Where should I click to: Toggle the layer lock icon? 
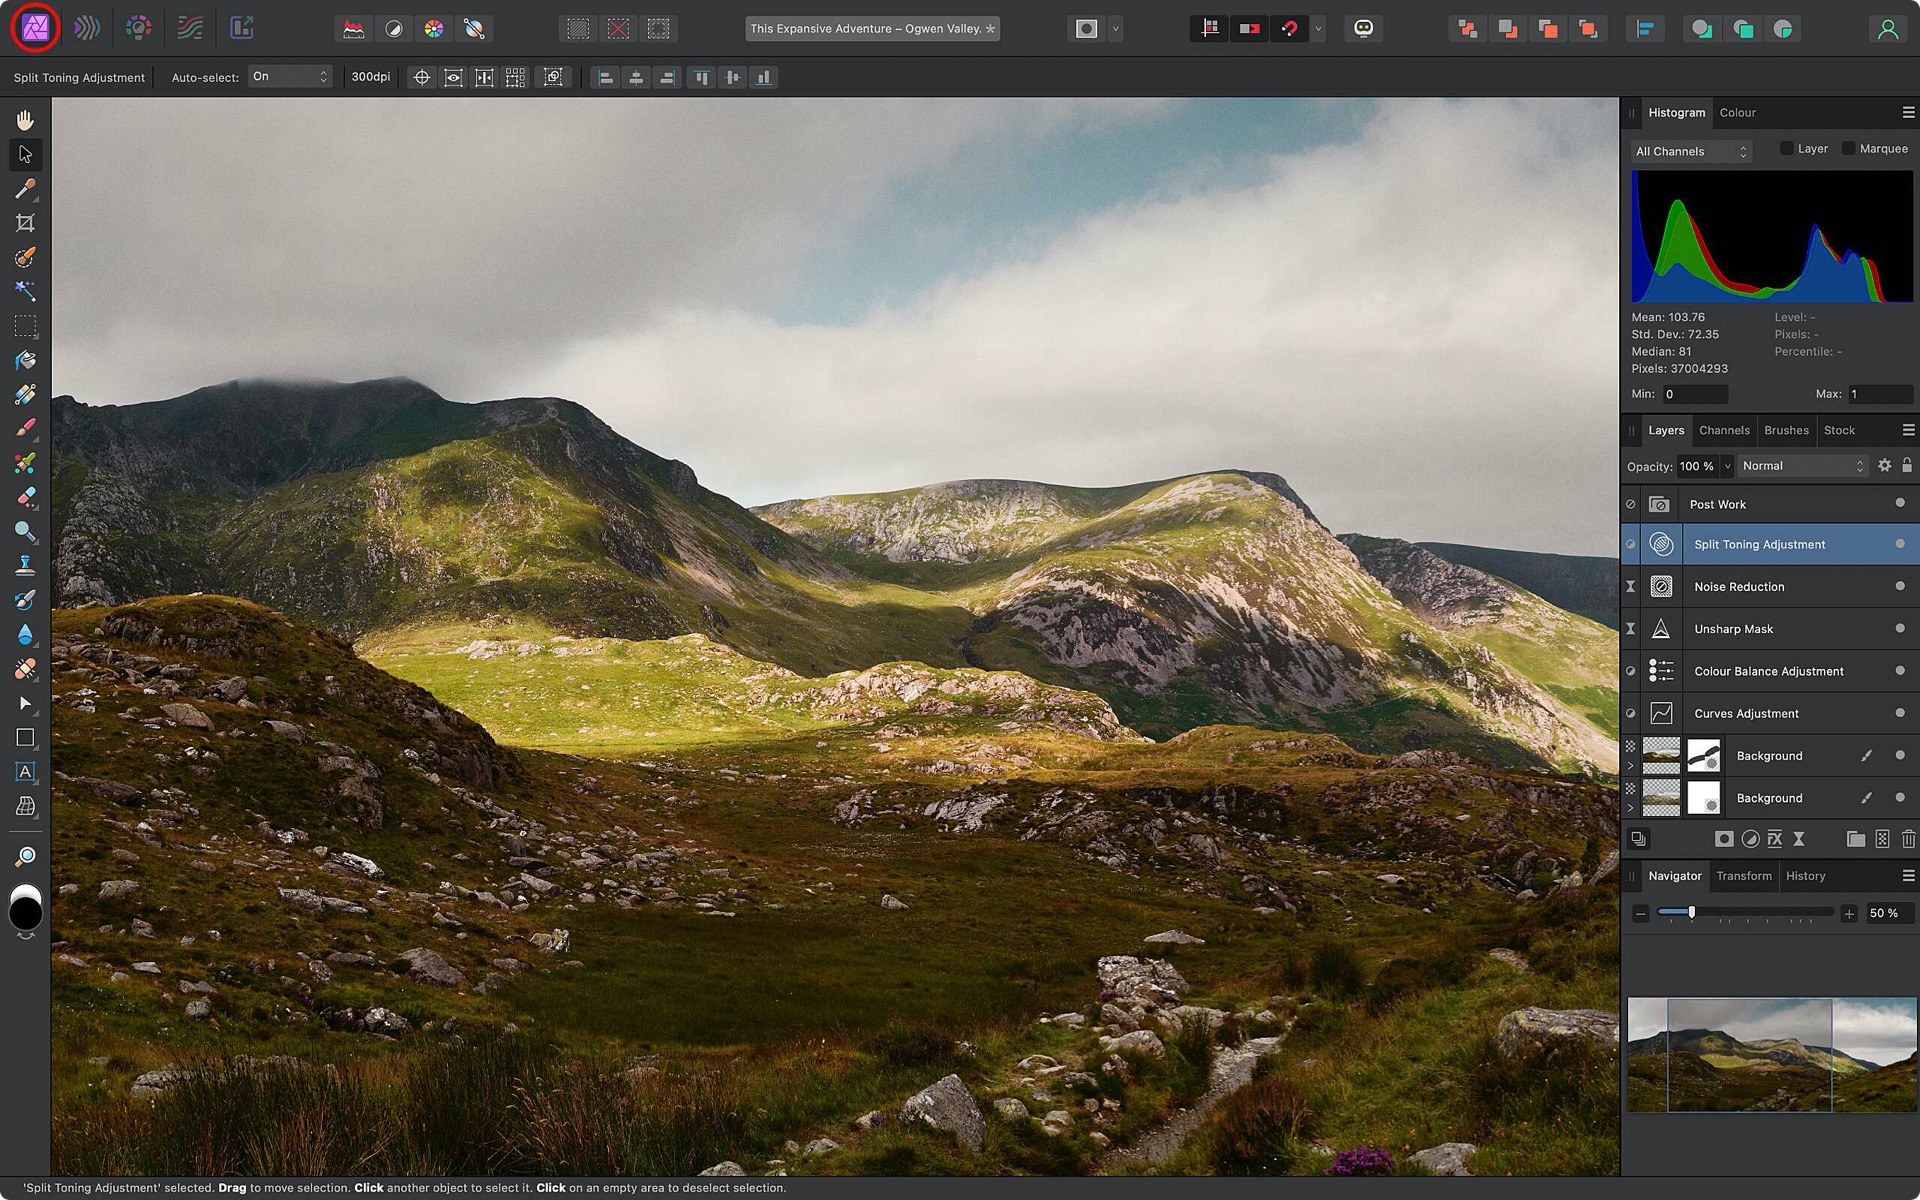1907,465
